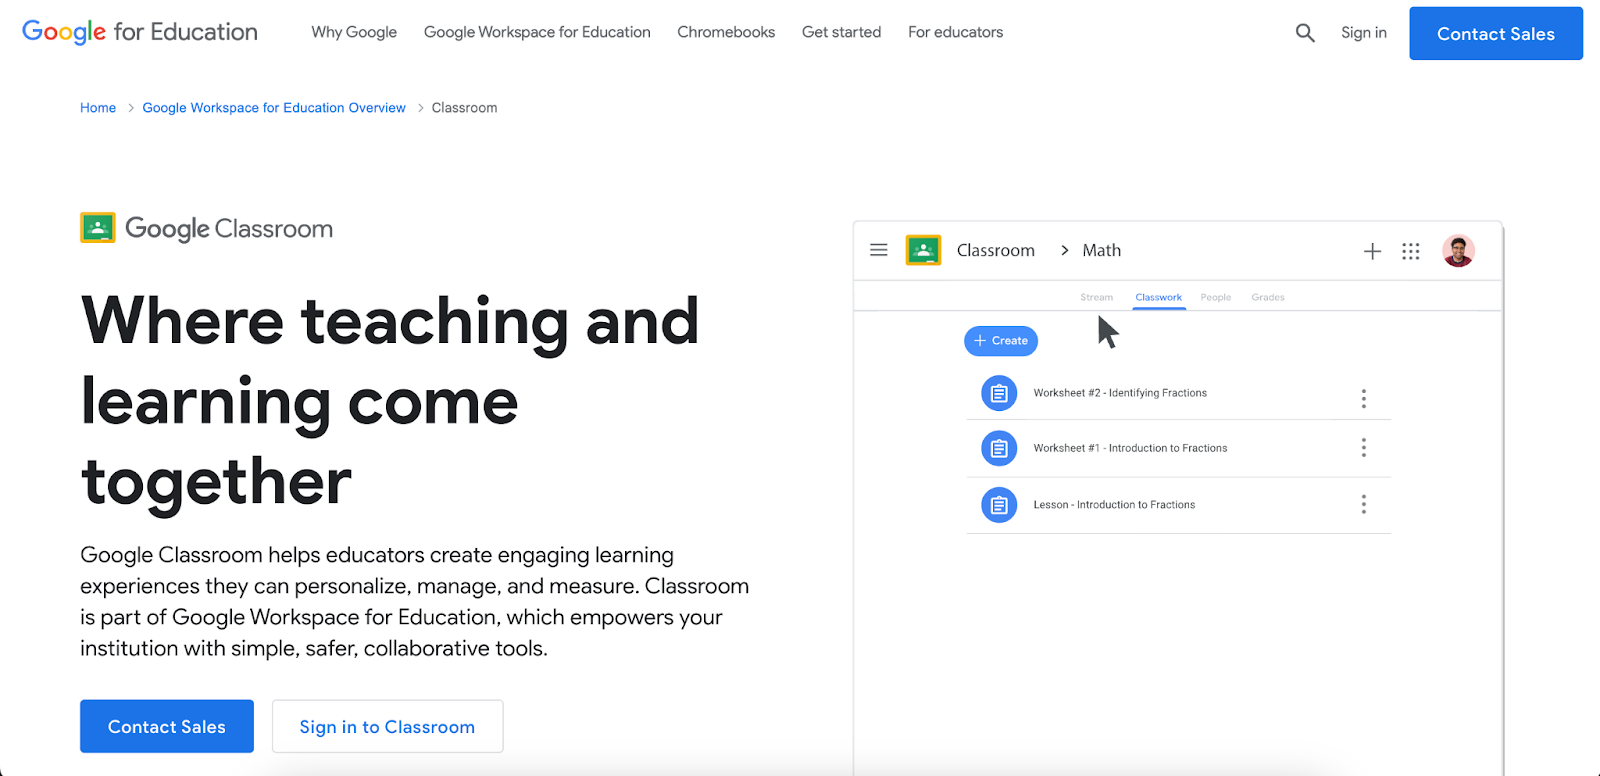Click Sign in link in header

pyautogui.click(x=1364, y=33)
